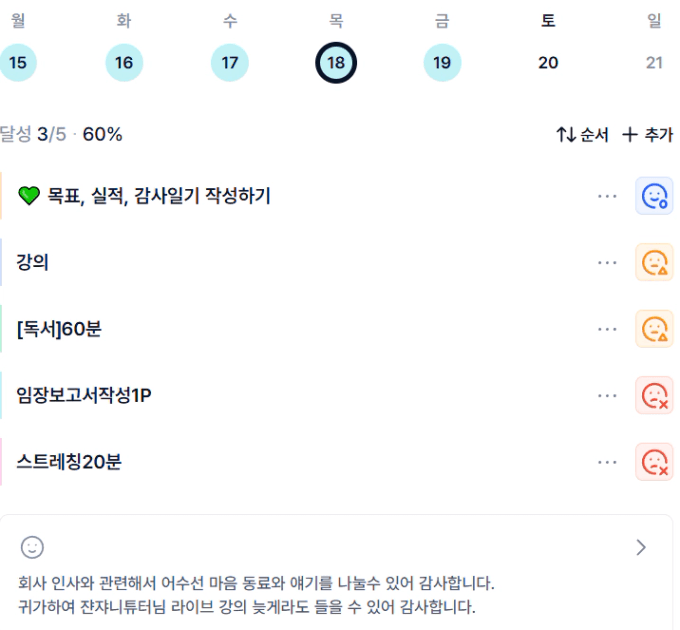Open the 스트레칭20분 task item

(69, 462)
